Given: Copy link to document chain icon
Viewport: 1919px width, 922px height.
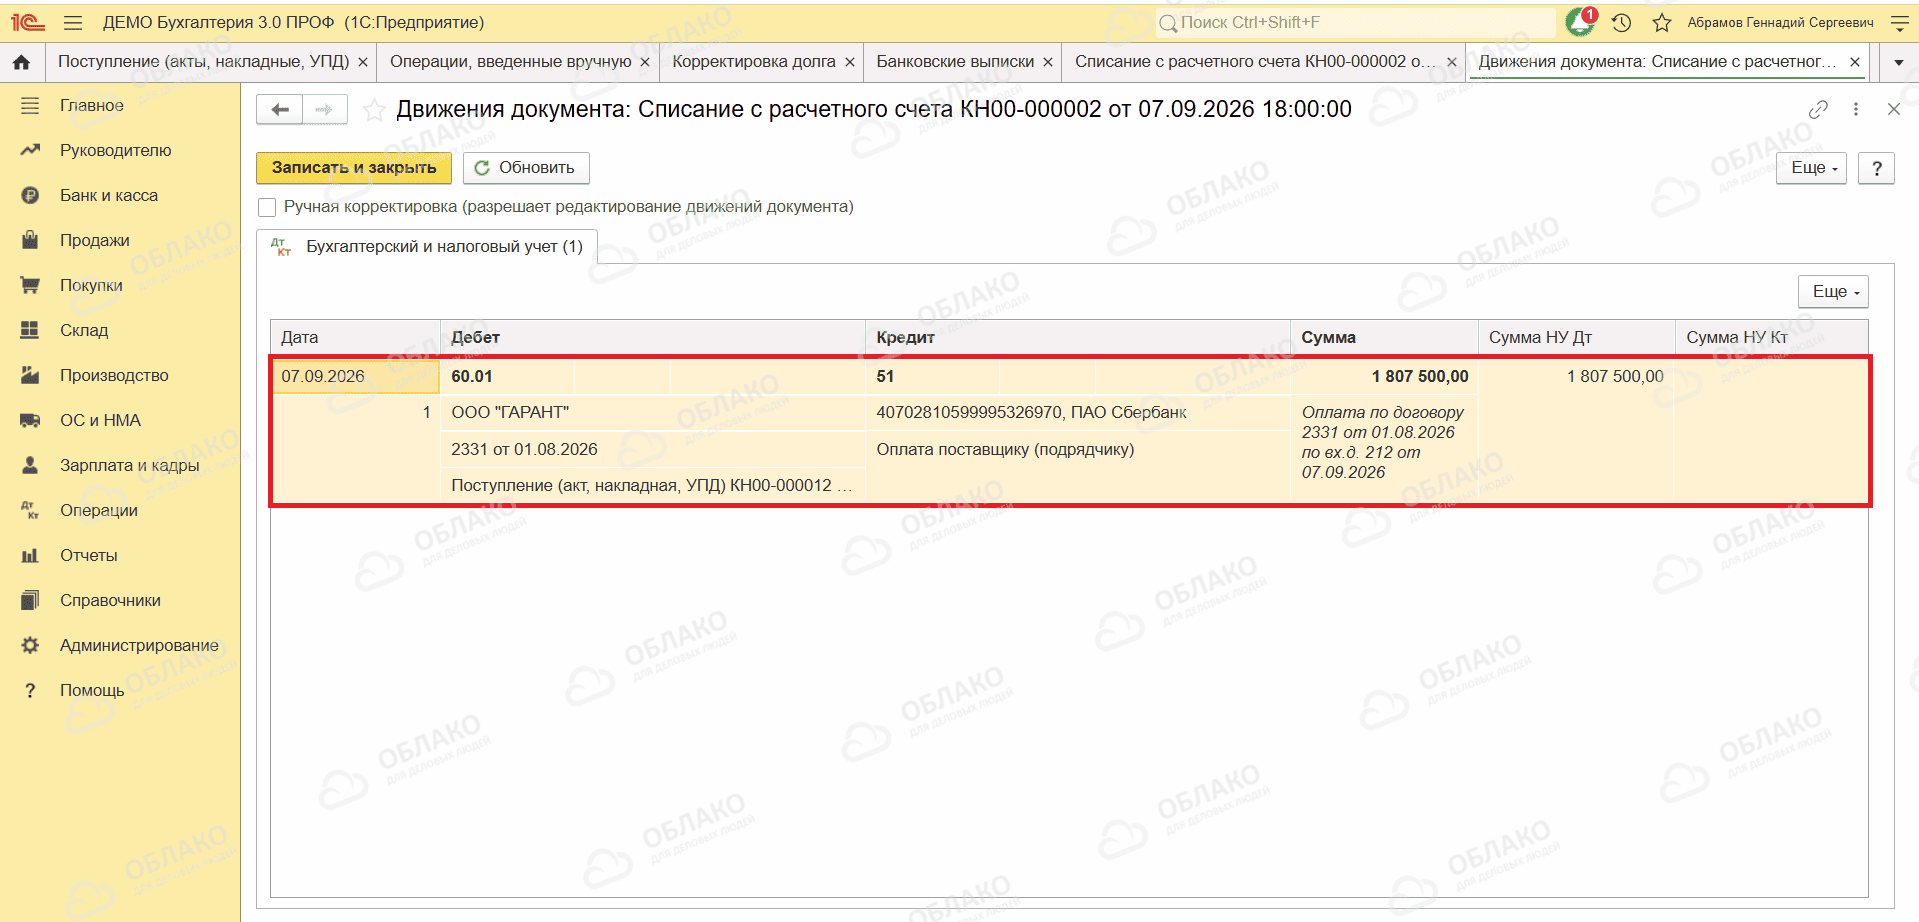Looking at the screenshot, I should pyautogui.click(x=1819, y=109).
